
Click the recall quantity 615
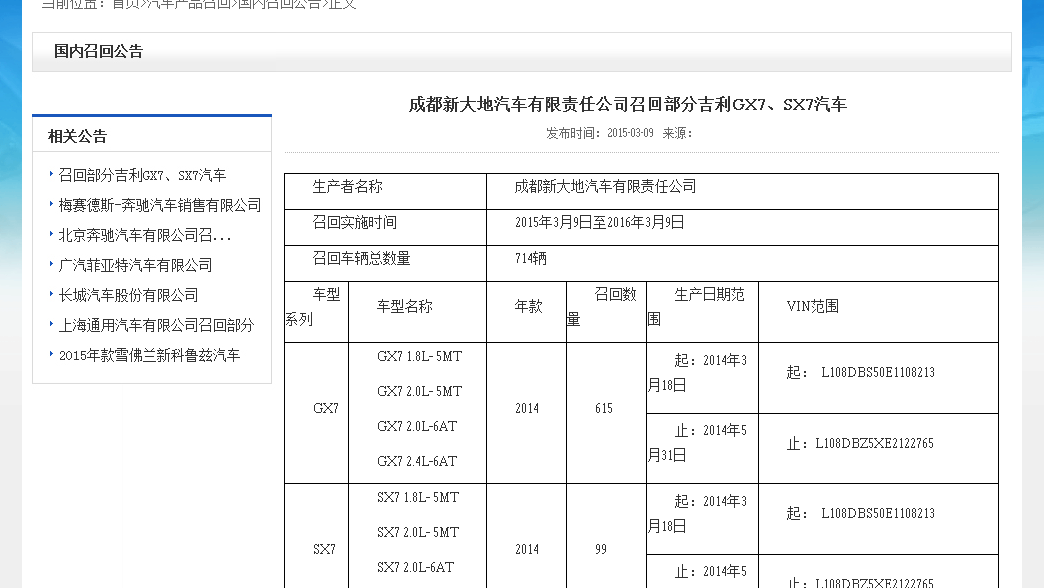click(x=604, y=409)
